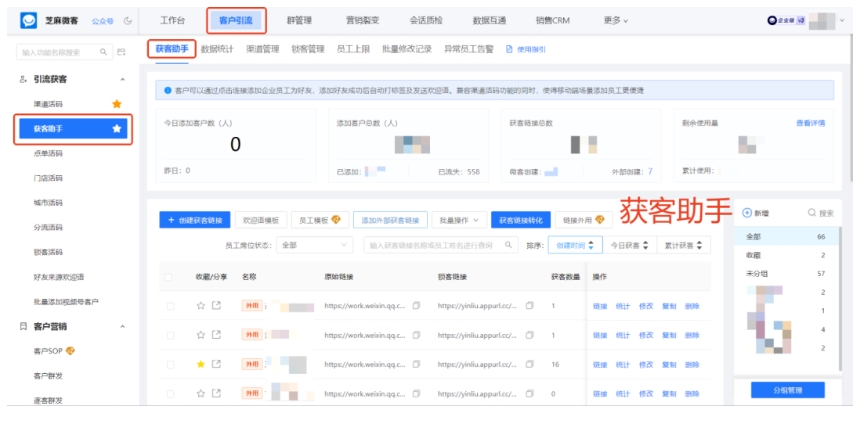This screenshot has height=422, width=864.
Task: Click the 员工模板 button
Action: click(320, 220)
